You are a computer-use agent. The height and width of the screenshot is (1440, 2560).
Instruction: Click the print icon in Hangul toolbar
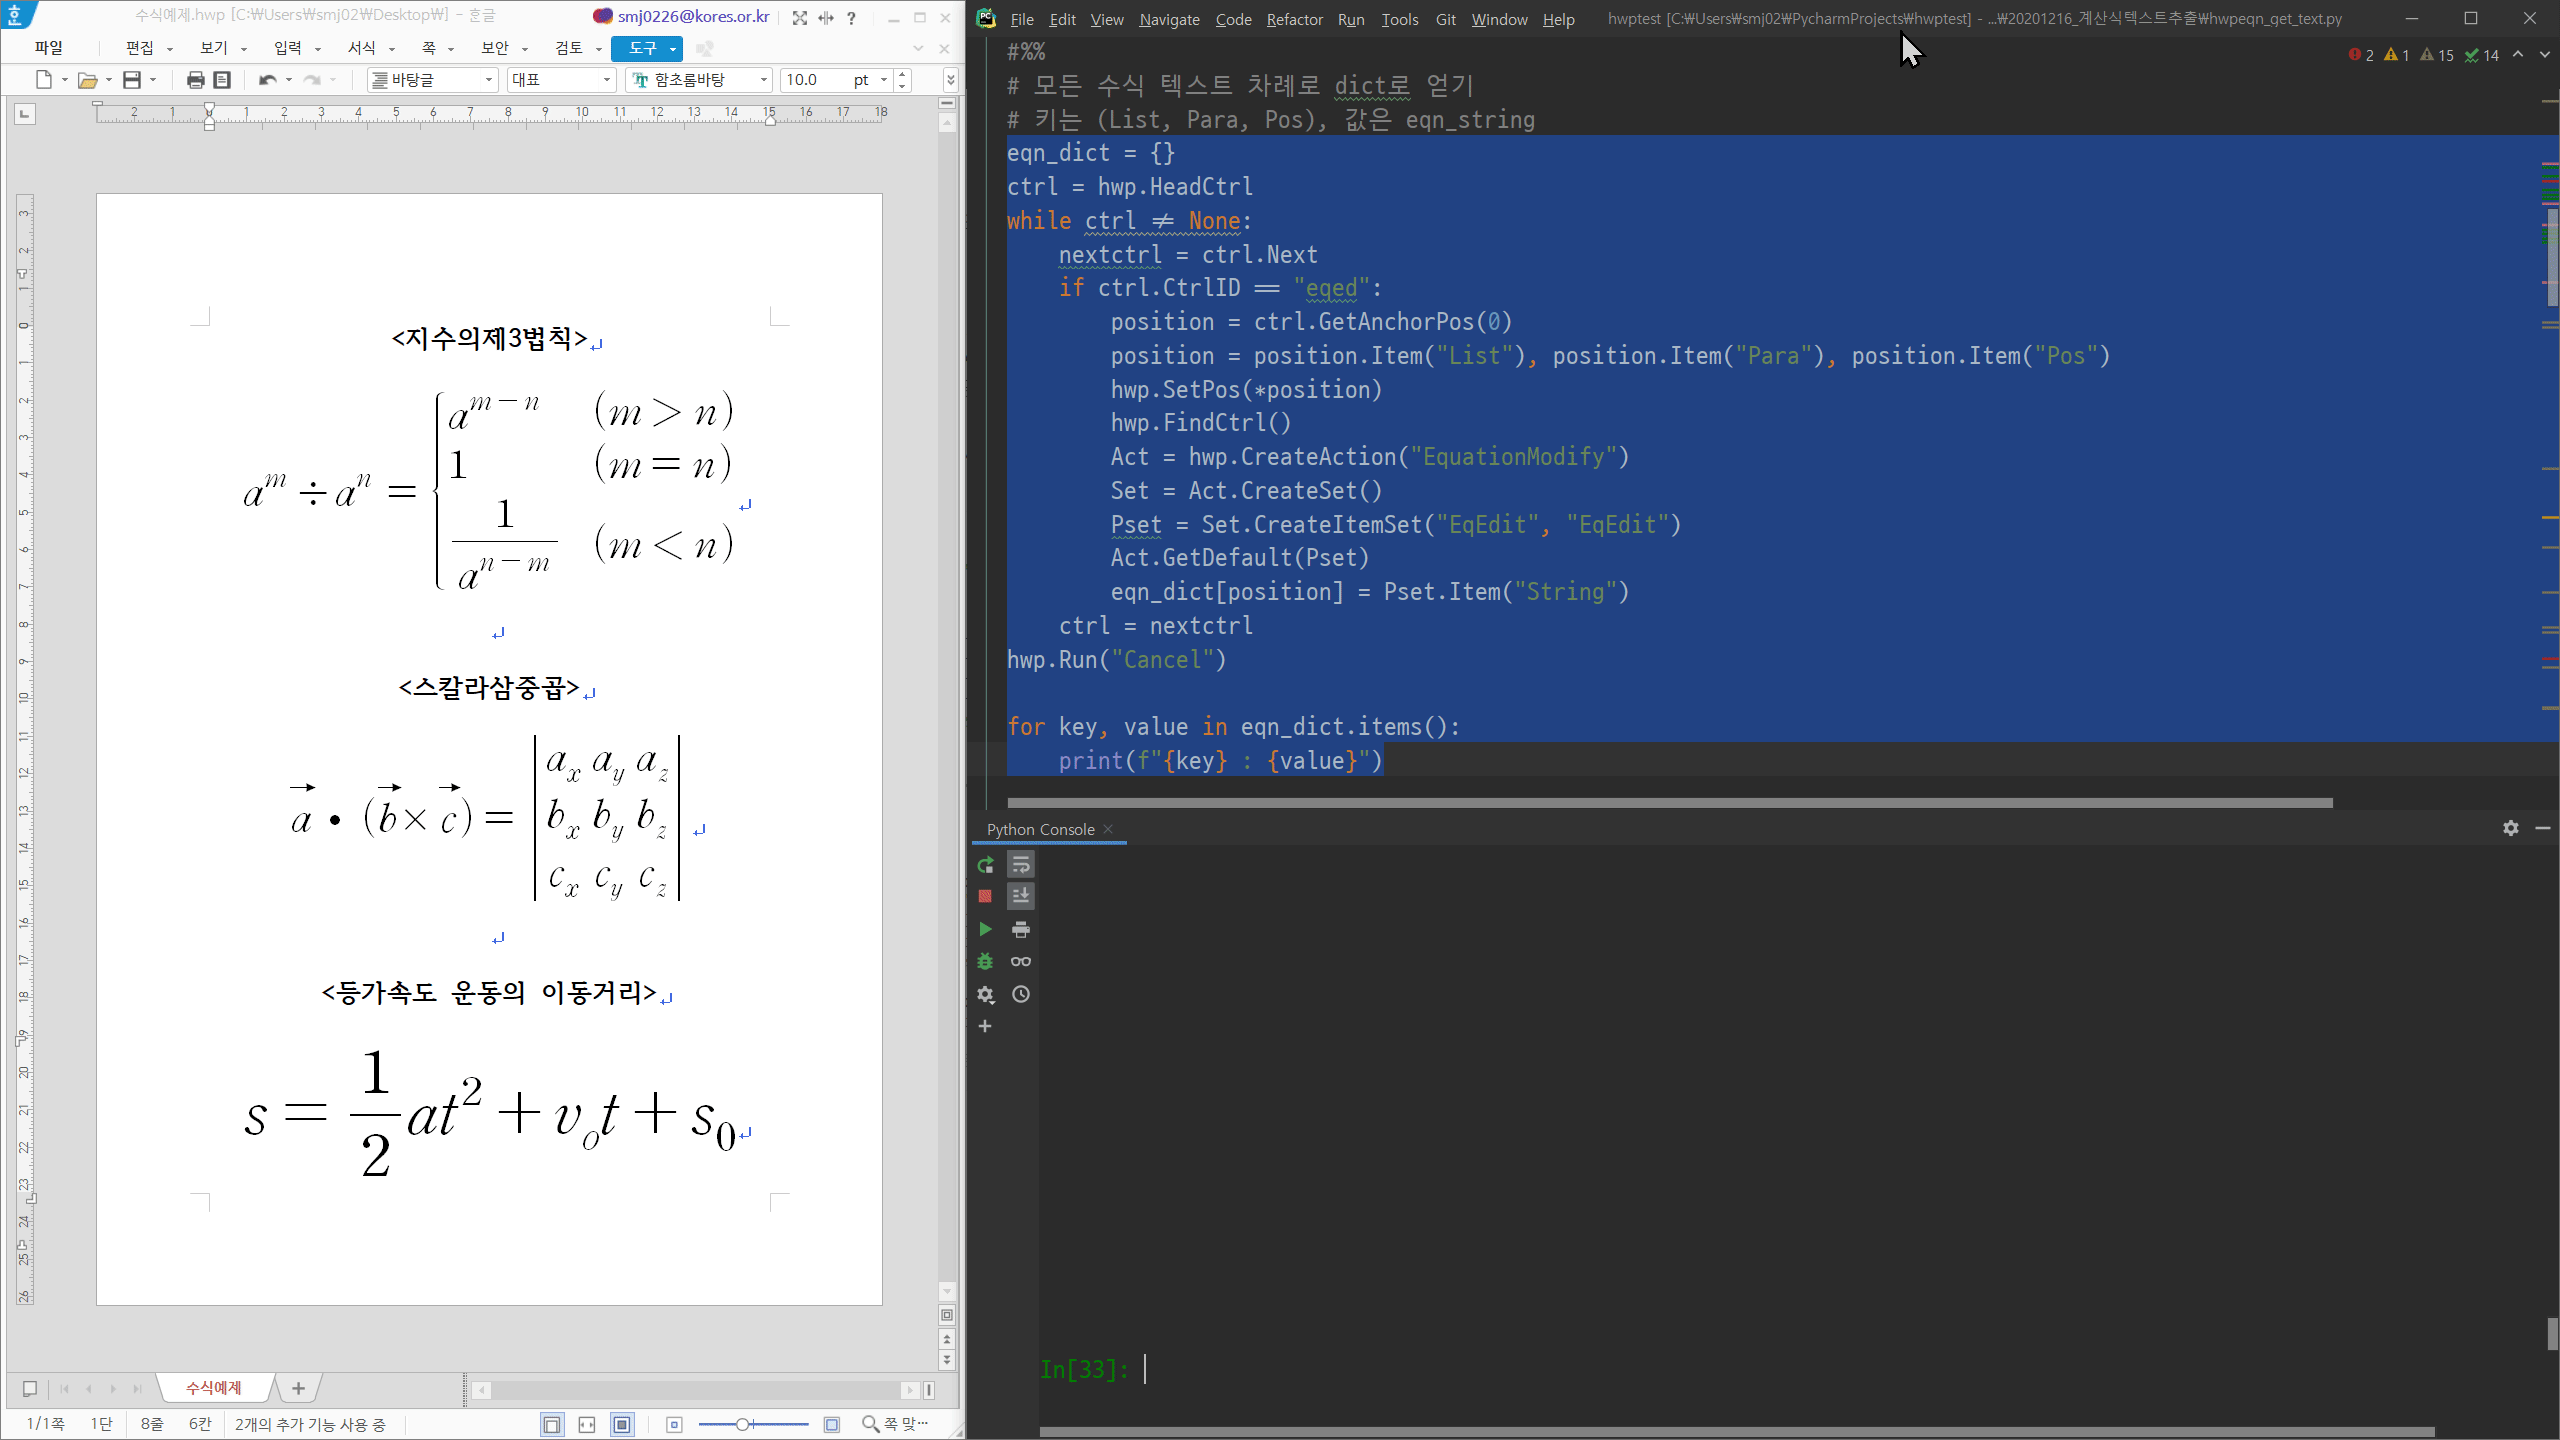pyautogui.click(x=195, y=80)
